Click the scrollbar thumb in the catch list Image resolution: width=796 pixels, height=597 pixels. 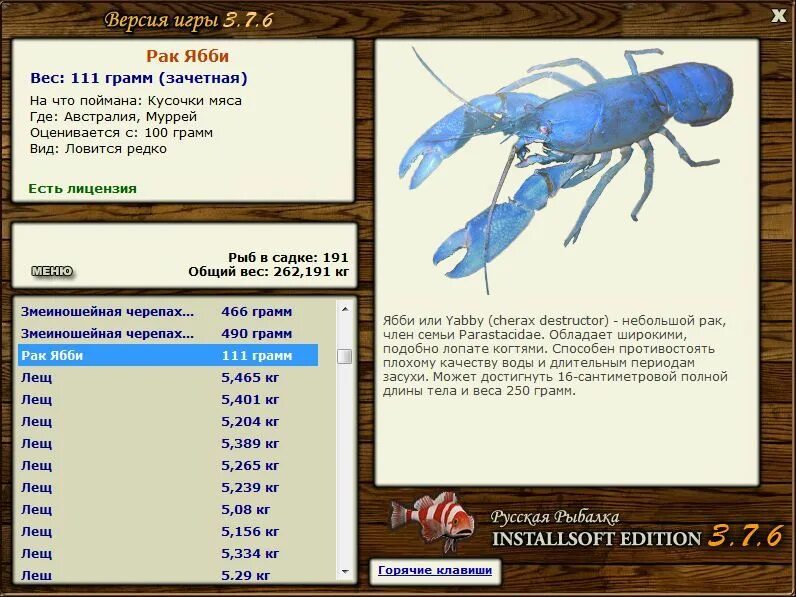pos(345,356)
